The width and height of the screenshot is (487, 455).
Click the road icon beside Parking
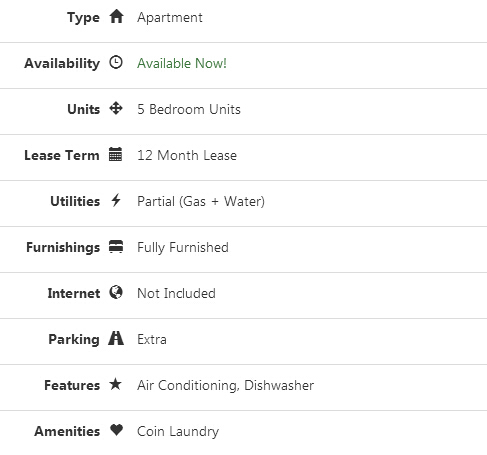click(116, 338)
